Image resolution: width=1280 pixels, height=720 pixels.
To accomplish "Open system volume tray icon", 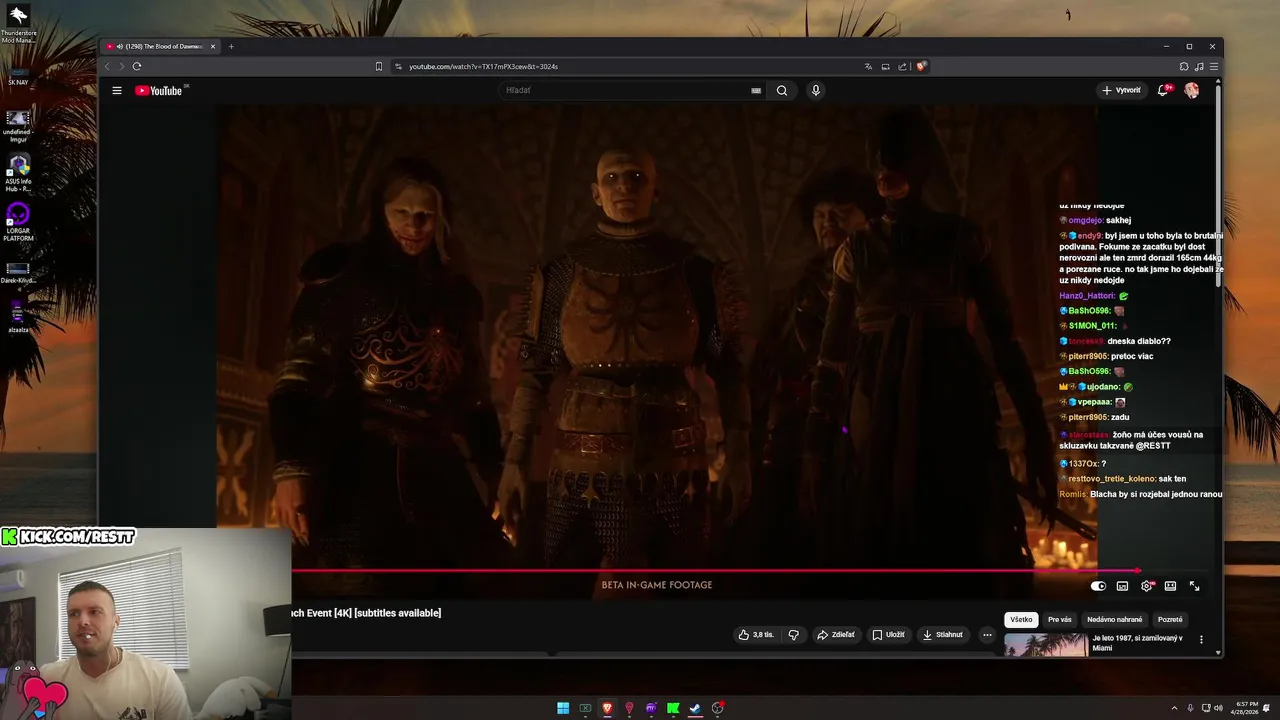I will pos(1219,708).
